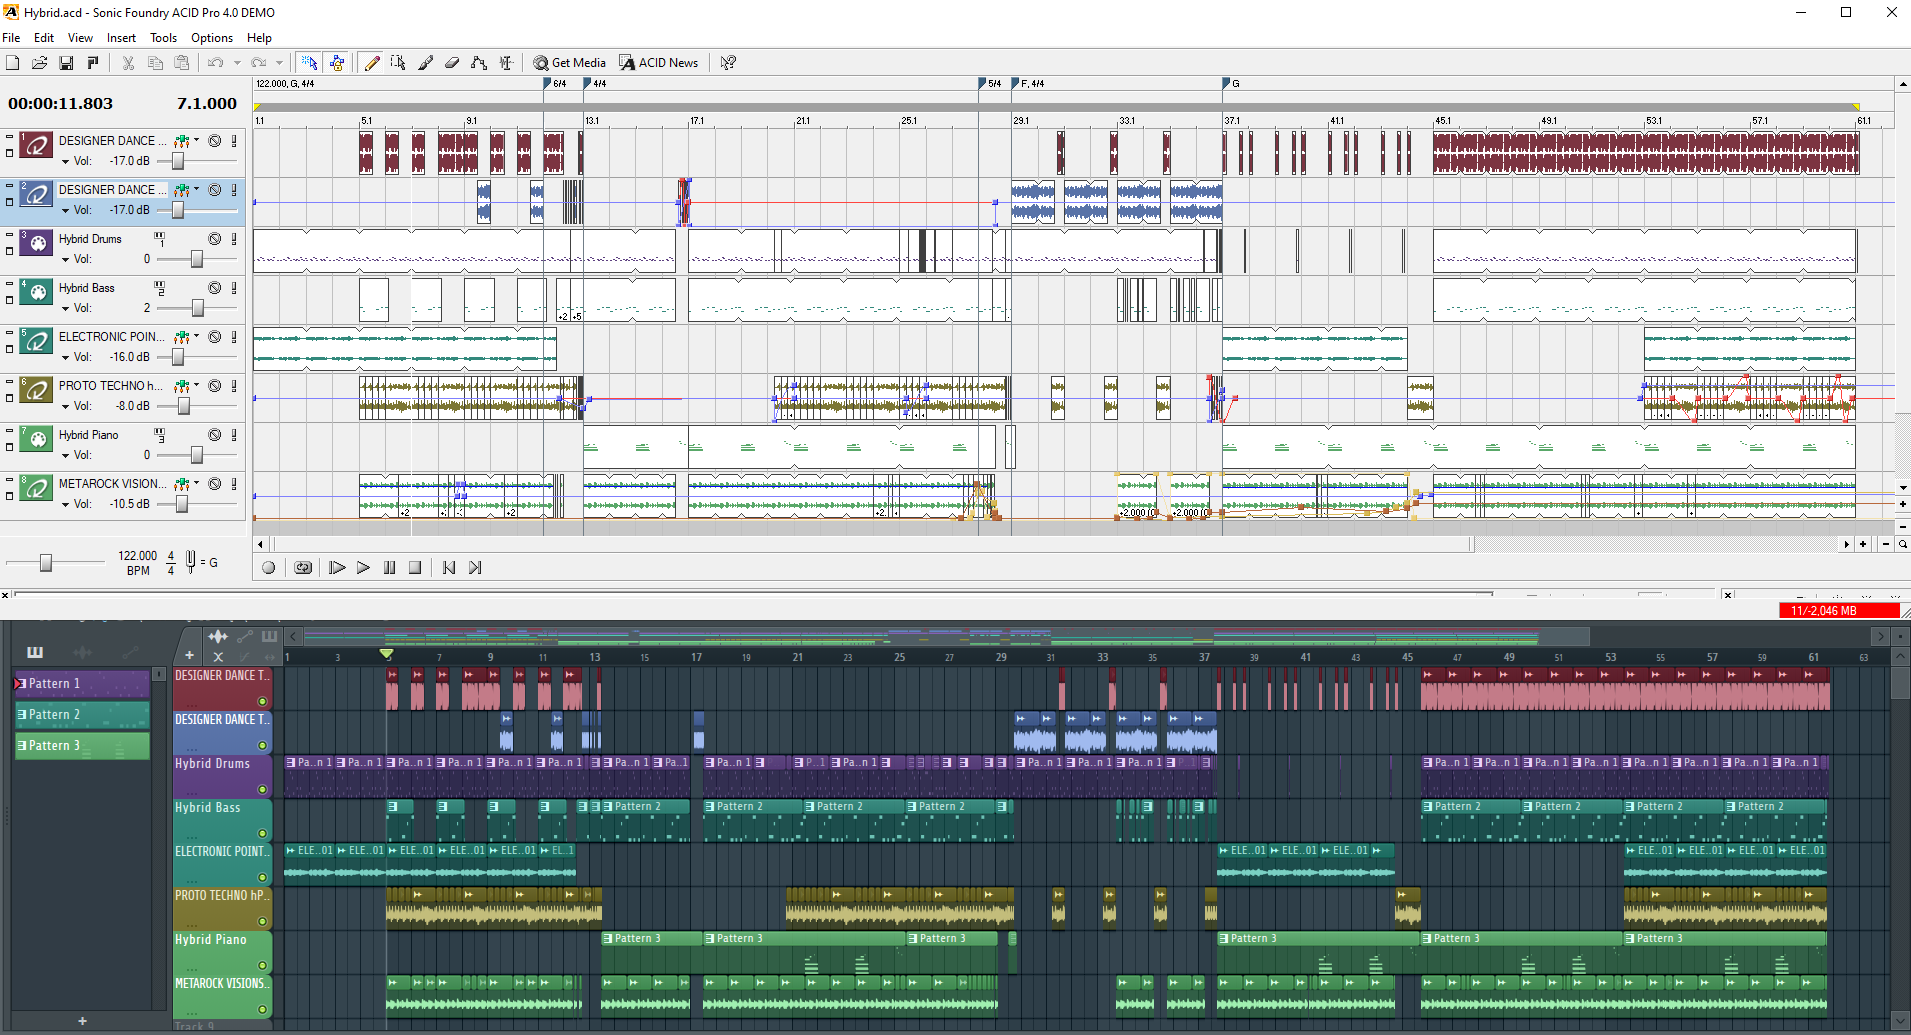
Task: Click the Get Media button
Action: click(x=570, y=63)
